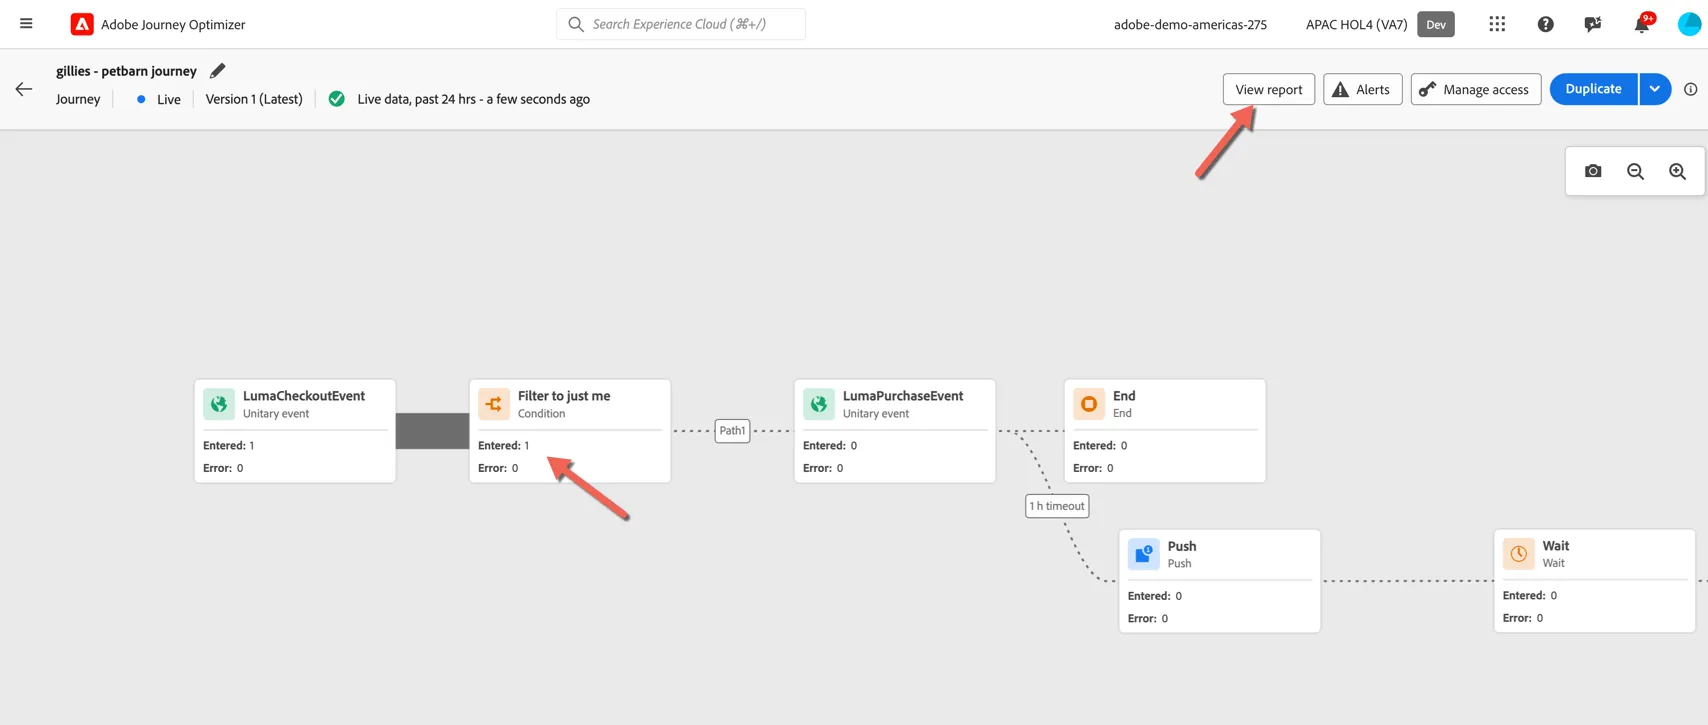Expand the Duplicate dropdown arrow
Image resolution: width=1708 pixels, height=725 pixels.
point(1655,89)
